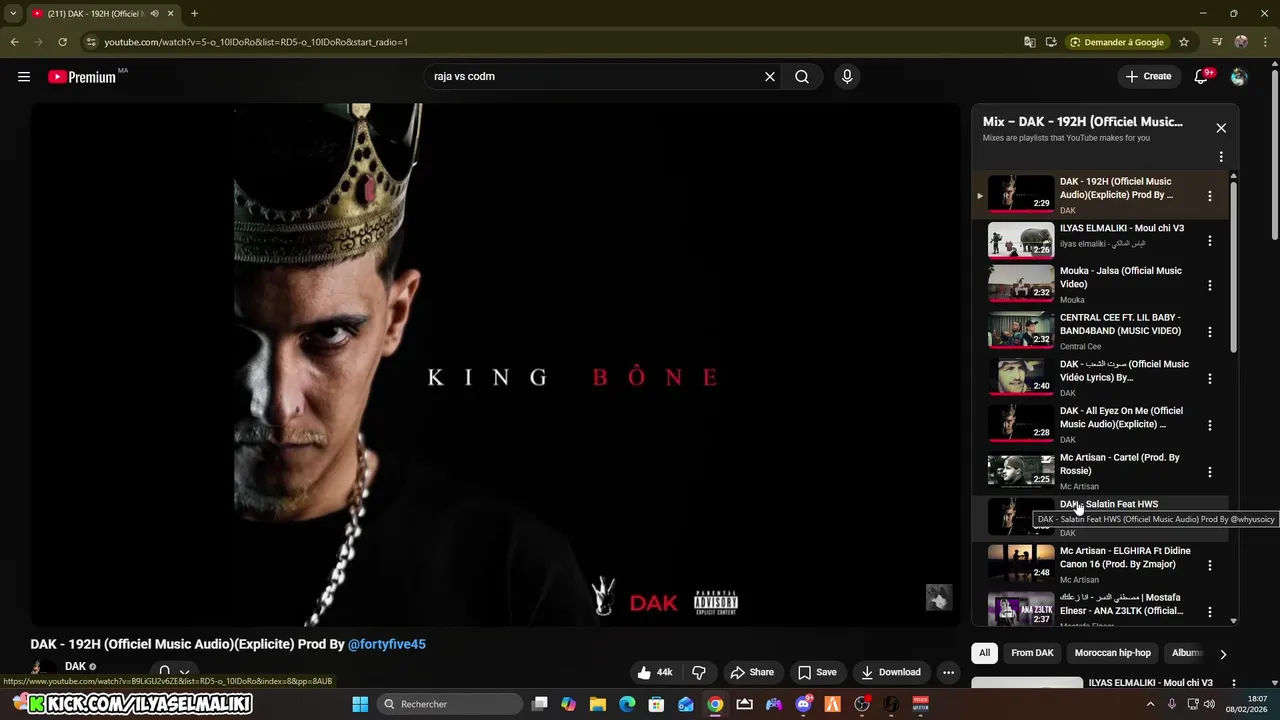The width and height of the screenshot is (1280, 720).
Task: Click Create button in header
Action: [1148, 76]
